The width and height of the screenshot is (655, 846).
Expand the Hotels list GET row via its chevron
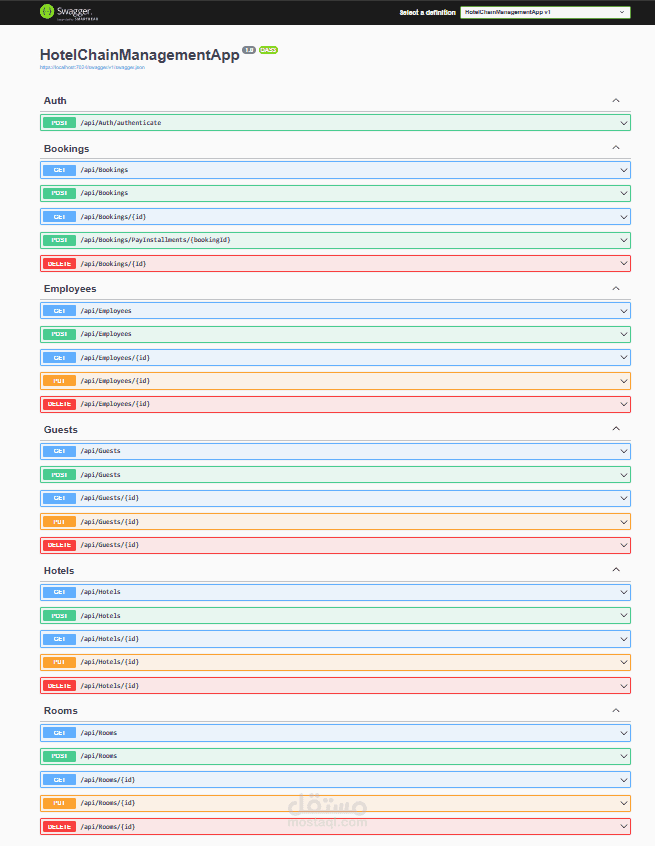(624, 592)
